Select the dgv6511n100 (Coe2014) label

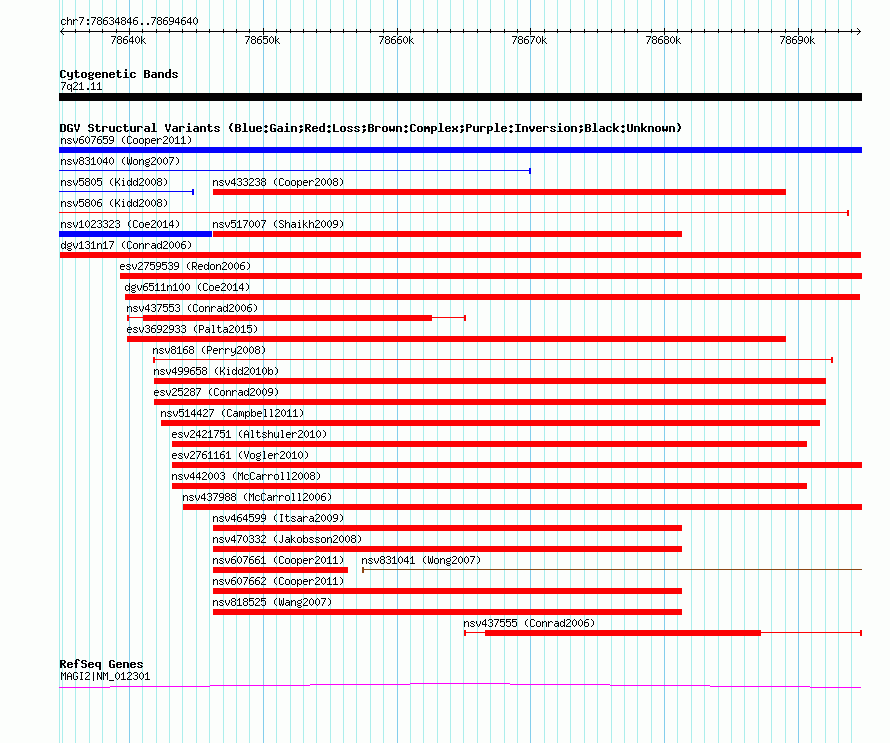187,287
